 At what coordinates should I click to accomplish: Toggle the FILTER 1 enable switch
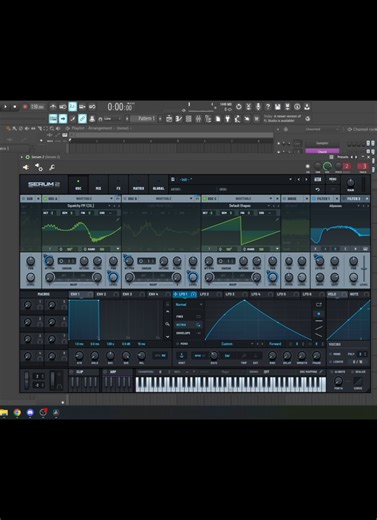click(314, 199)
